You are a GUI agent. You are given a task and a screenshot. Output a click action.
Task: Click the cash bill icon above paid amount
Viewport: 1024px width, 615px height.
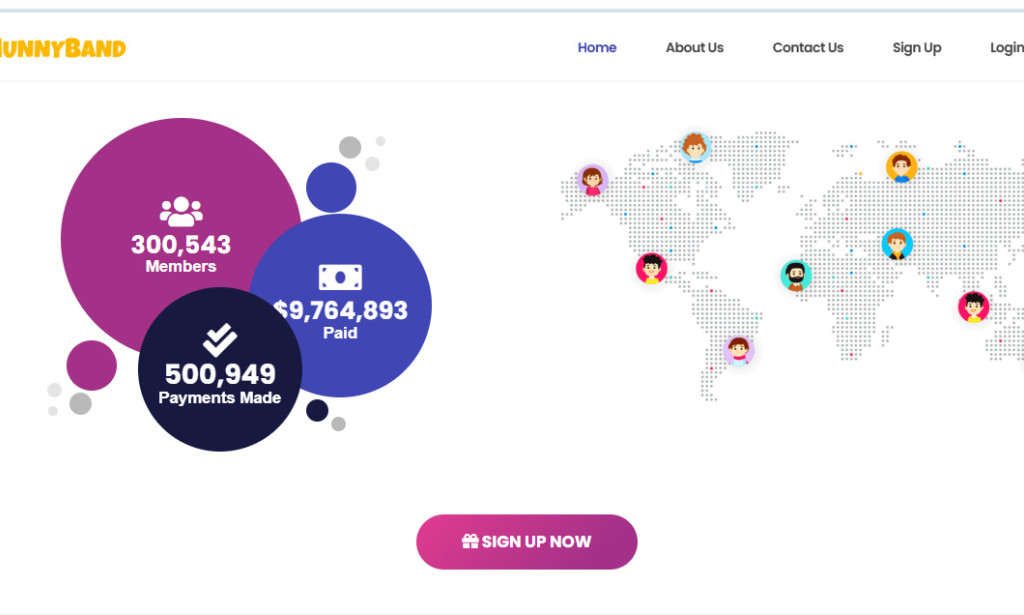(340, 275)
